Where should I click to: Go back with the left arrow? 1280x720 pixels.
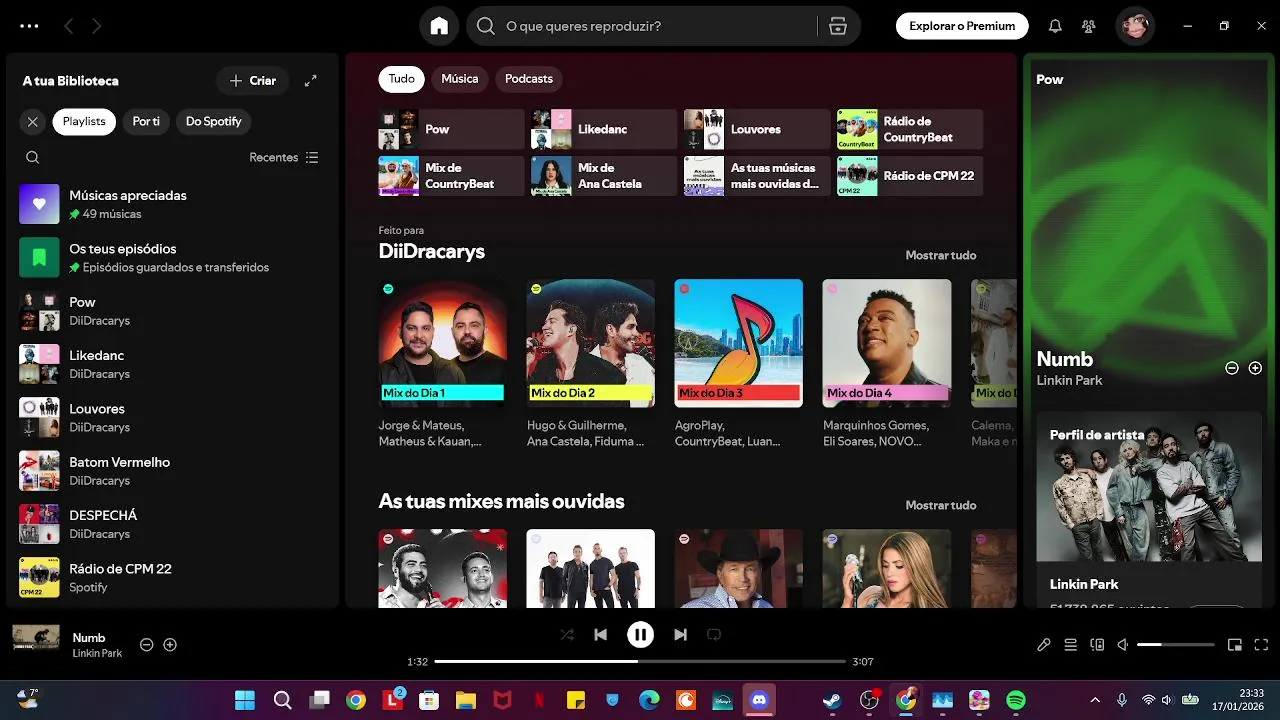click(68, 26)
